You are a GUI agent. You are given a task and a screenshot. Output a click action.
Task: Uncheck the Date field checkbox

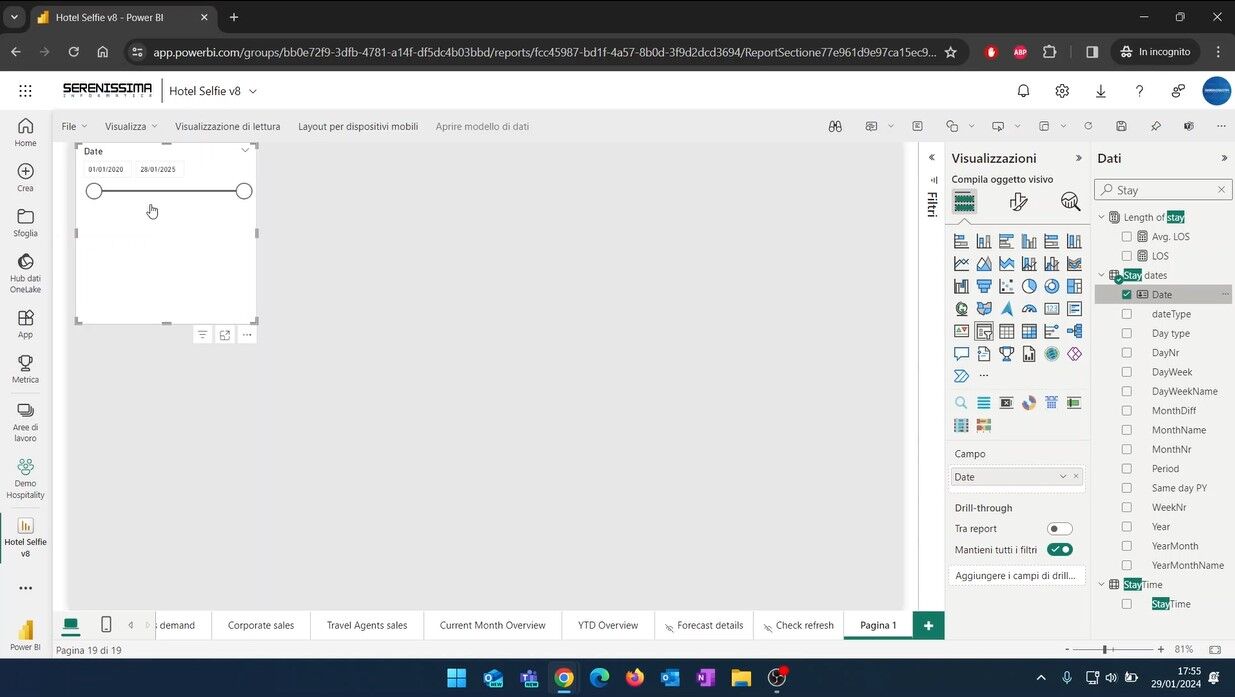[1127, 295]
